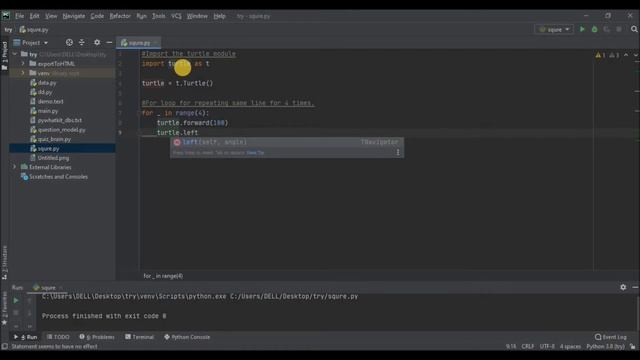
Task: Select question_model.py in the project tree
Action: pyautogui.click(x=61, y=130)
